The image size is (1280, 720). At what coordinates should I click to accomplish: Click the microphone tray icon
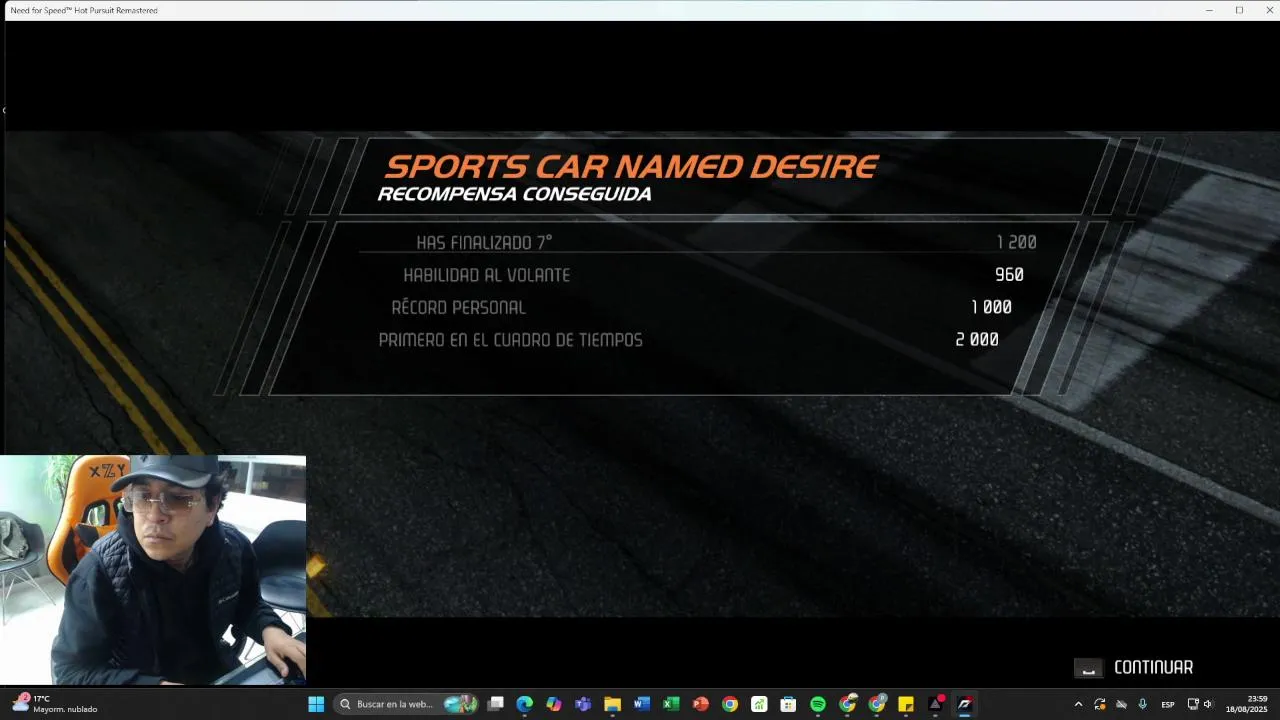coord(1142,704)
